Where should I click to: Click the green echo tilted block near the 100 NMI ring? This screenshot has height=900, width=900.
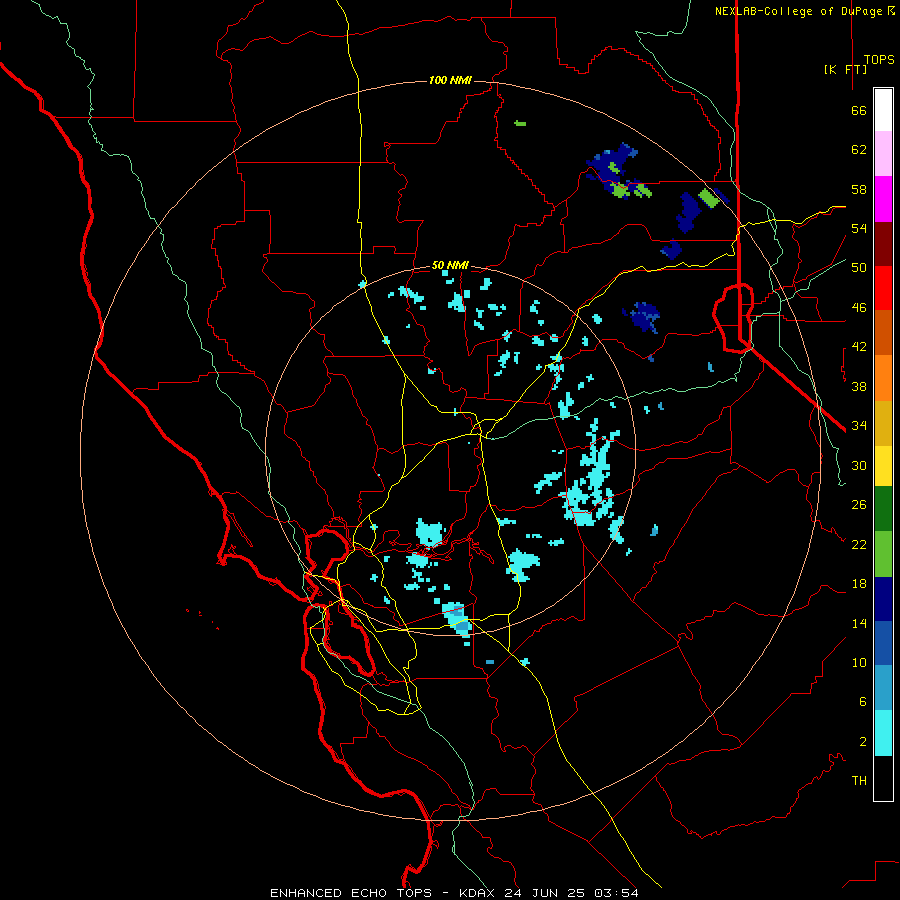pos(709,198)
